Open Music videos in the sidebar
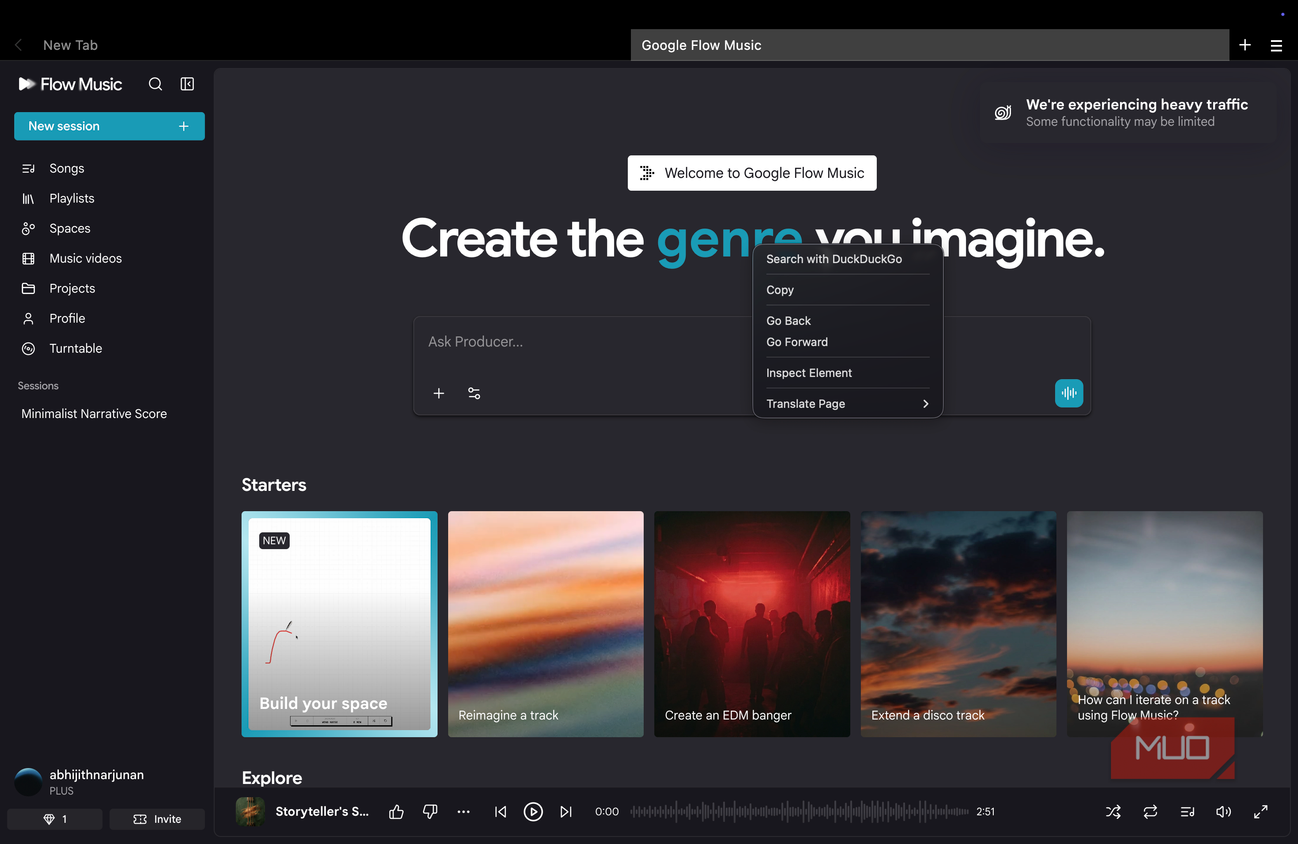Image resolution: width=1298 pixels, height=844 pixels. (109, 258)
